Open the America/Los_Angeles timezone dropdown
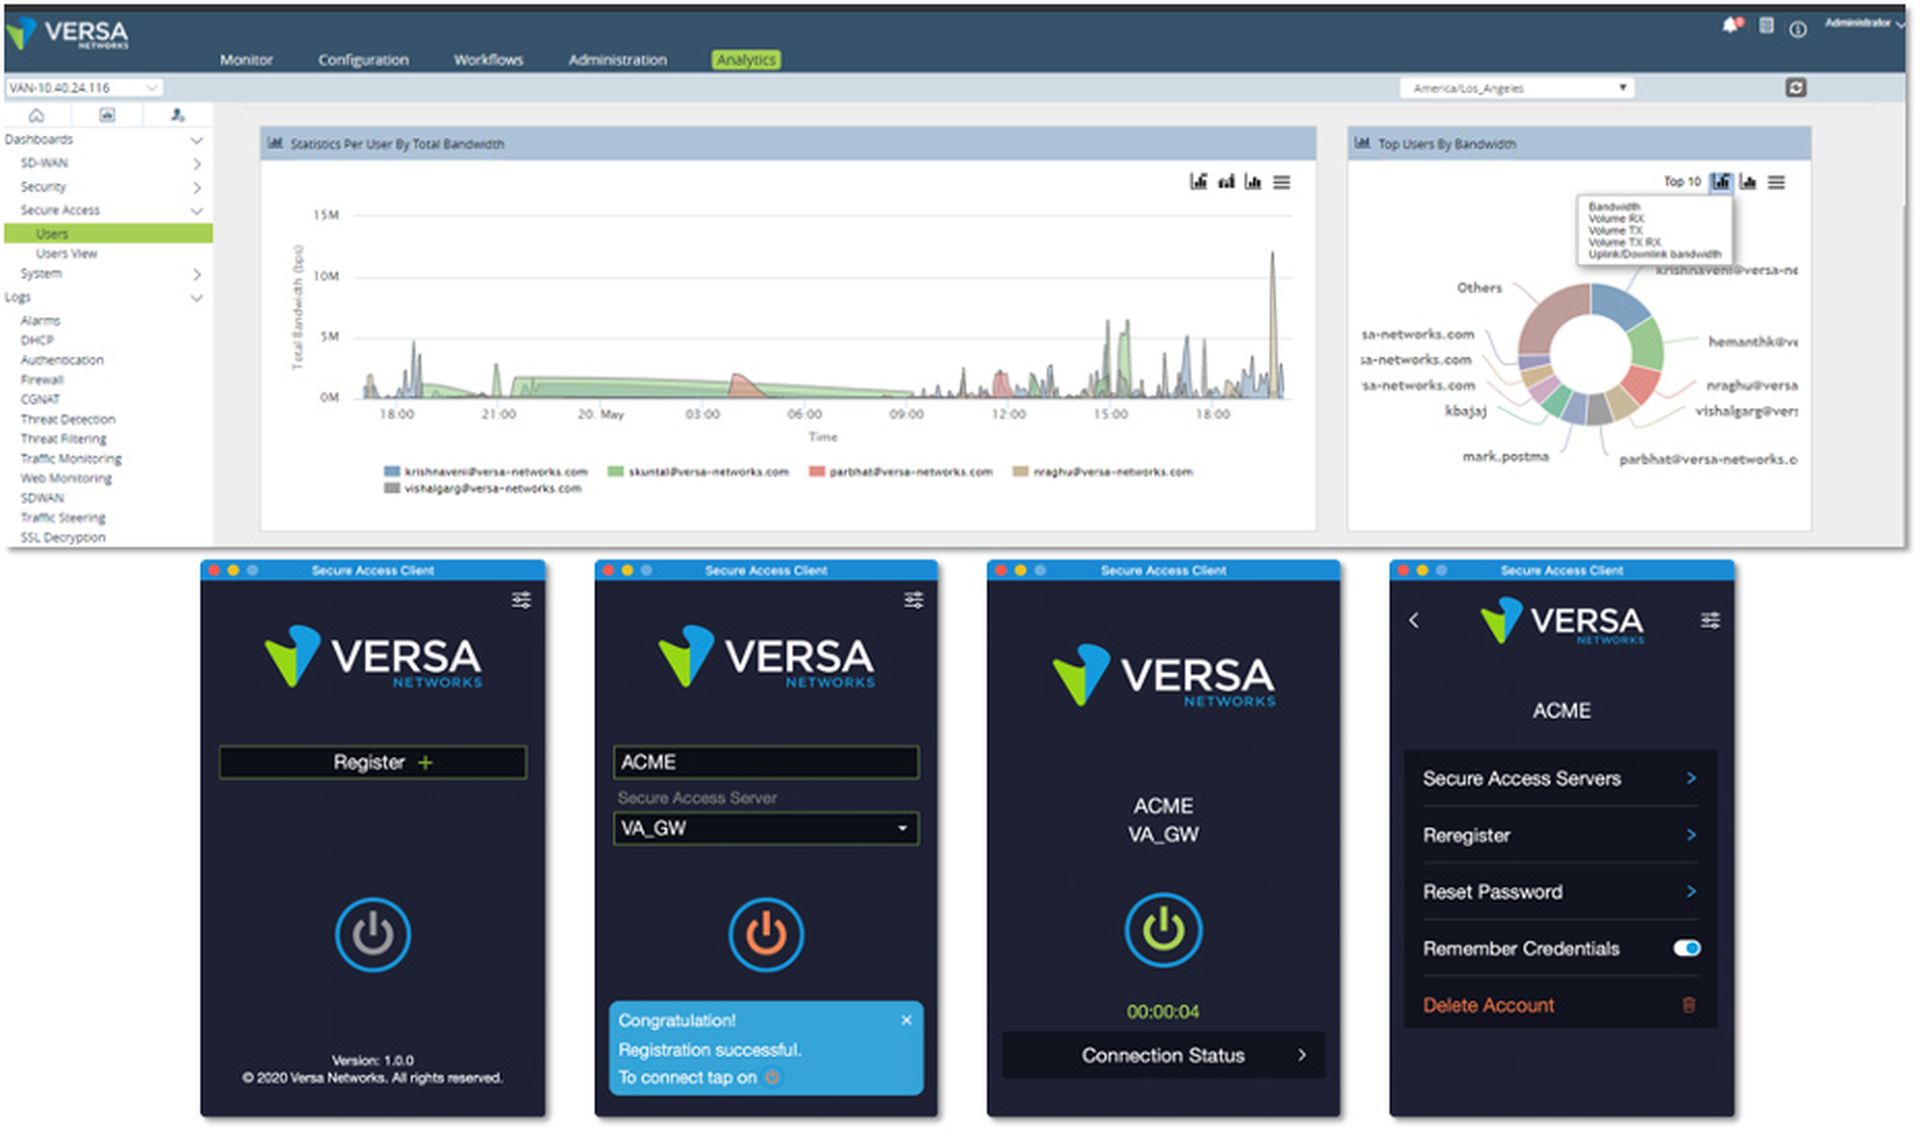This screenshot has height=1133, width=1920. (x=1517, y=88)
